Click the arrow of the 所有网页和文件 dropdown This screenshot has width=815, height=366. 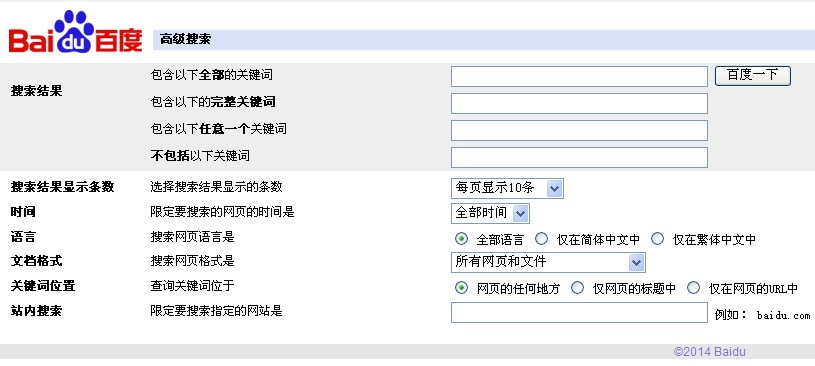pos(636,262)
